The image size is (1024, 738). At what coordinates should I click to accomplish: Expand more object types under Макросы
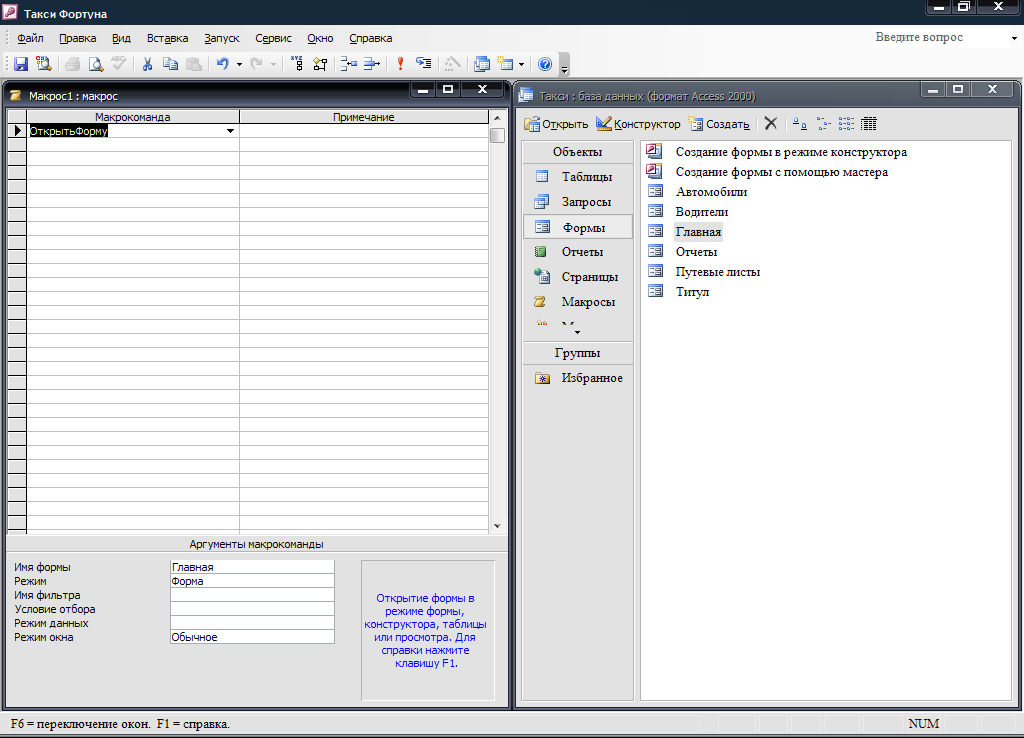click(576, 331)
